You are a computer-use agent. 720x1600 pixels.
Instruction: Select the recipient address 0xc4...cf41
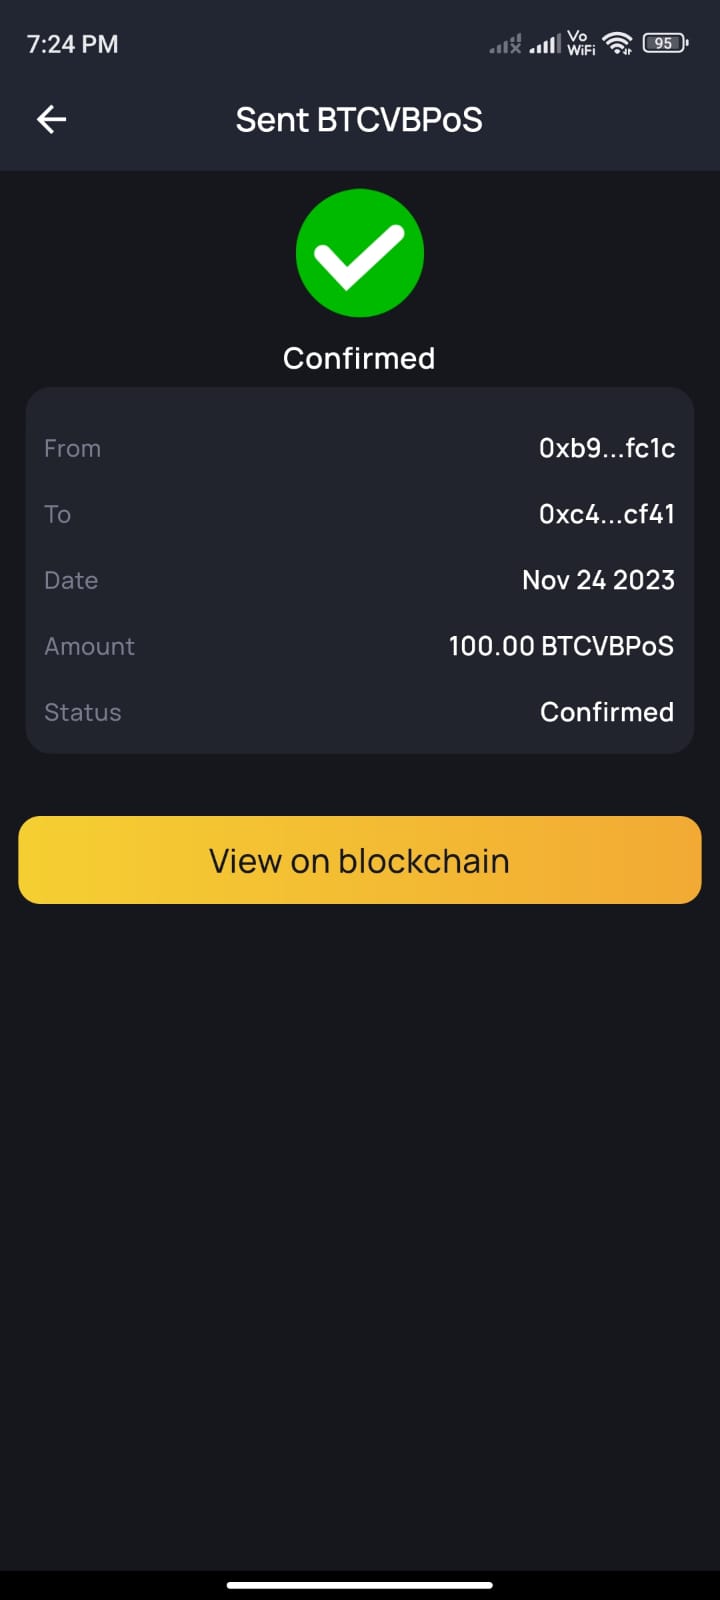tap(606, 514)
